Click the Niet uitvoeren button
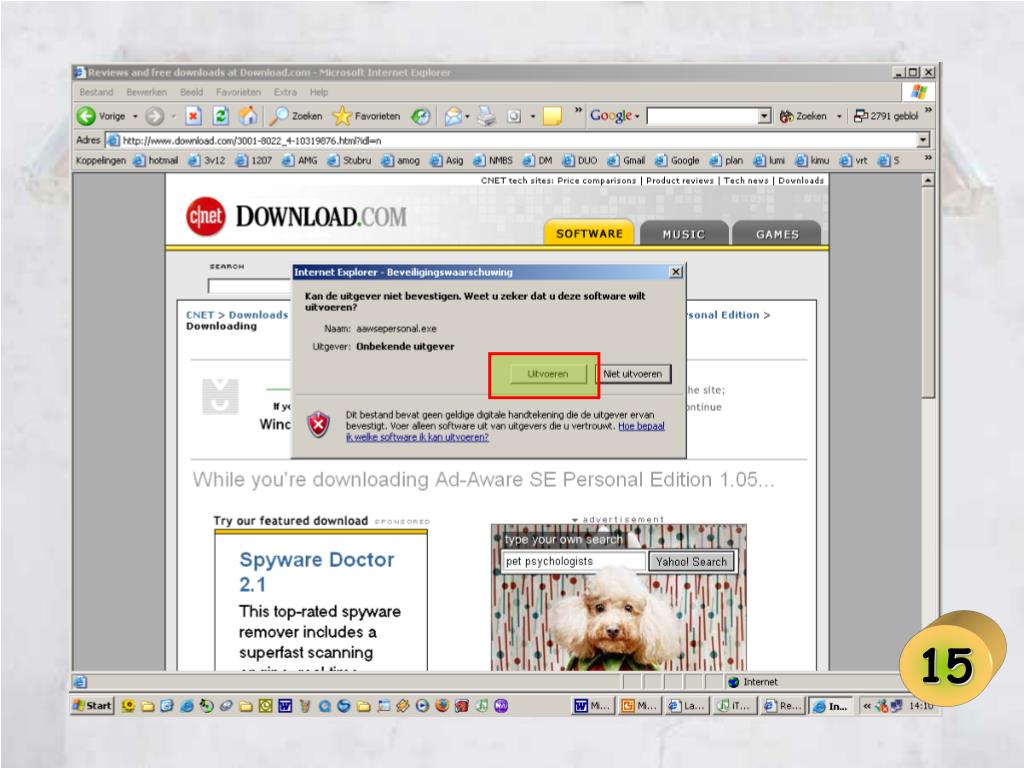 (x=632, y=374)
